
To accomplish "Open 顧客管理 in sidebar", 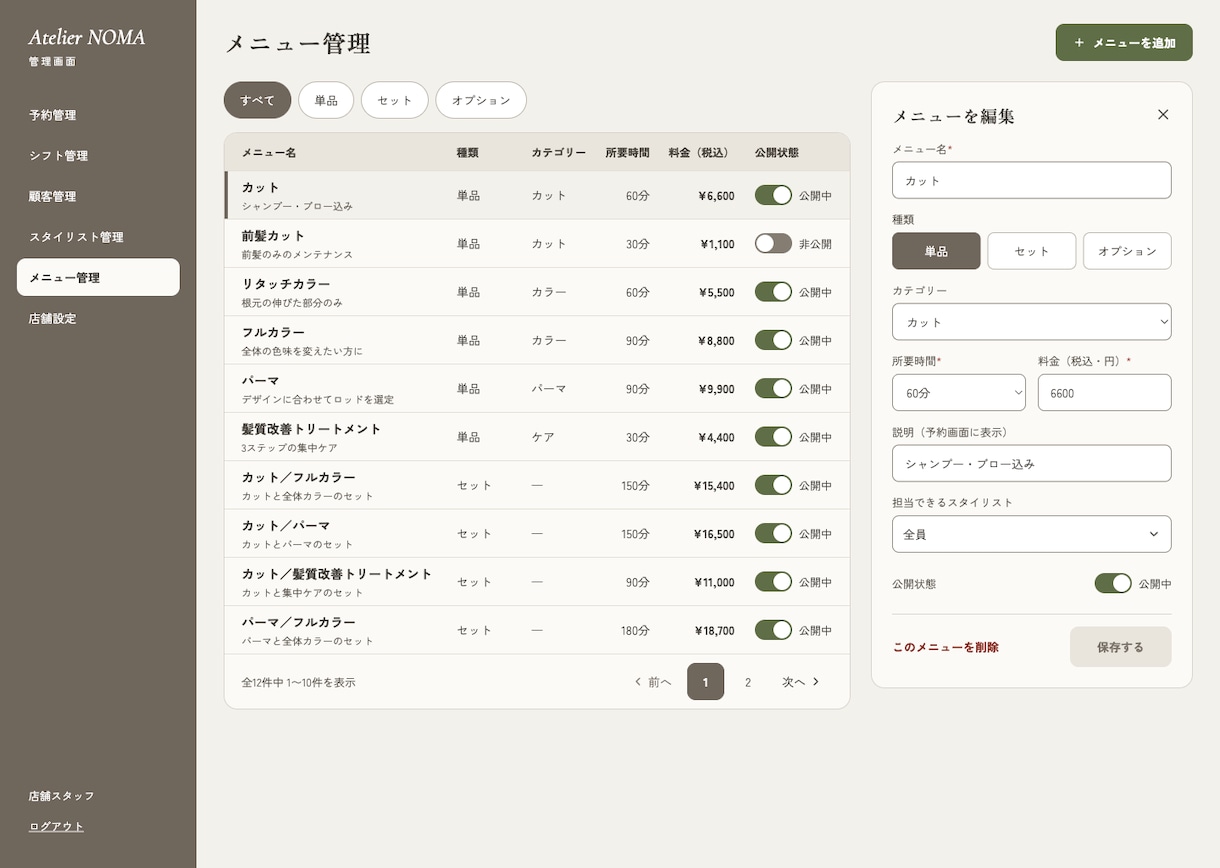I will click(x=98, y=197).
